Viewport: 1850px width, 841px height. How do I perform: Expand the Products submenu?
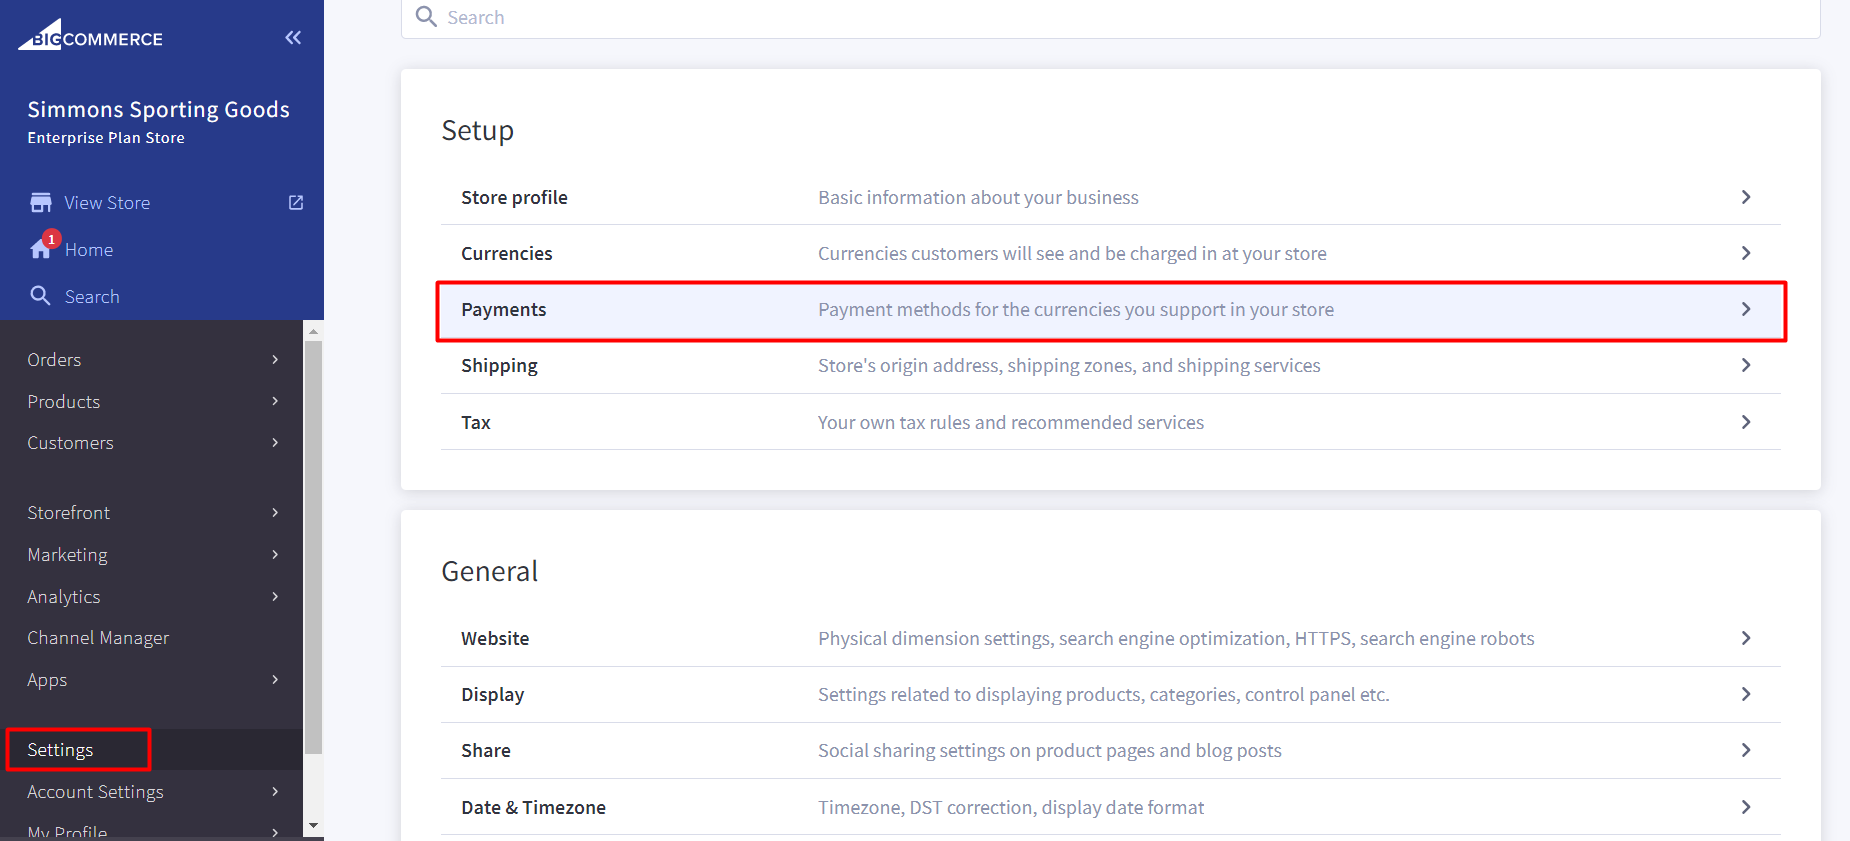[x=152, y=402]
